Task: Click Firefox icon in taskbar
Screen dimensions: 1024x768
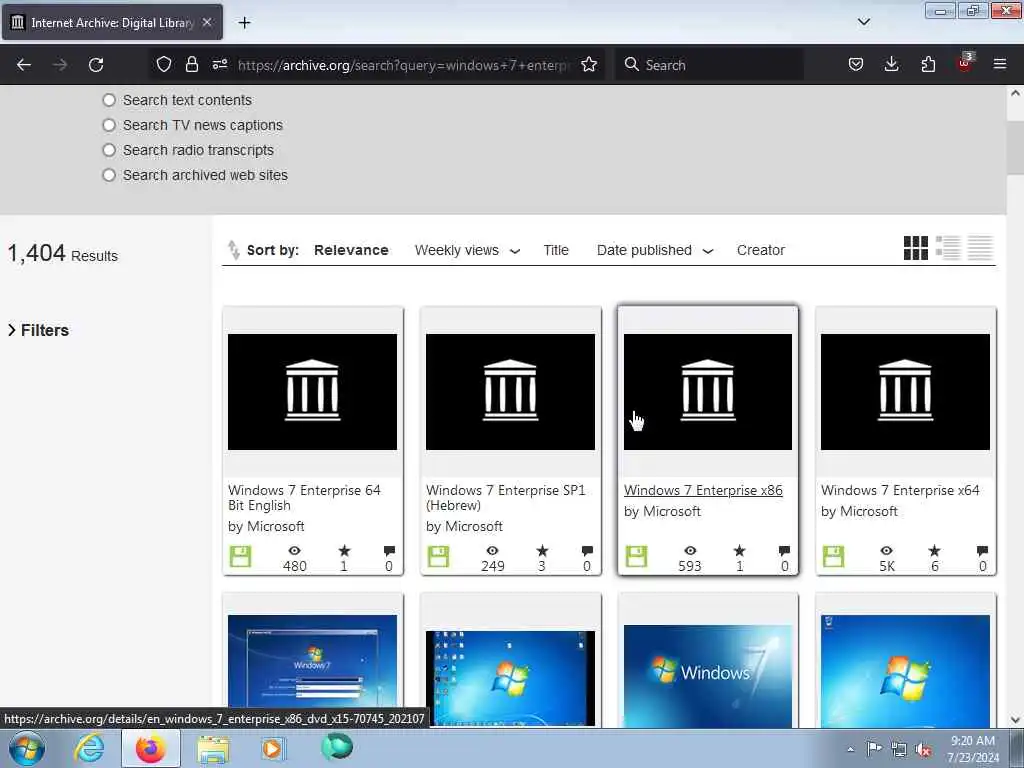Action: (x=150, y=748)
